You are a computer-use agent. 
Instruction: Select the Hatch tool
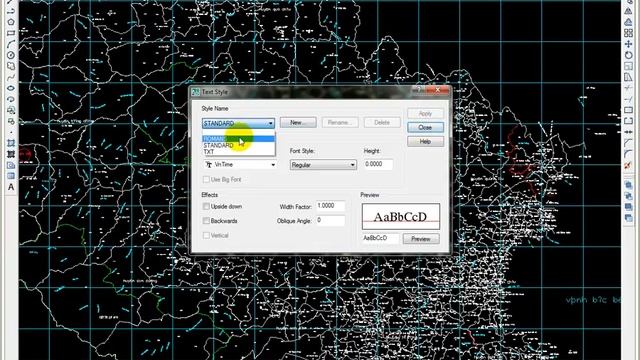click(x=11, y=143)
